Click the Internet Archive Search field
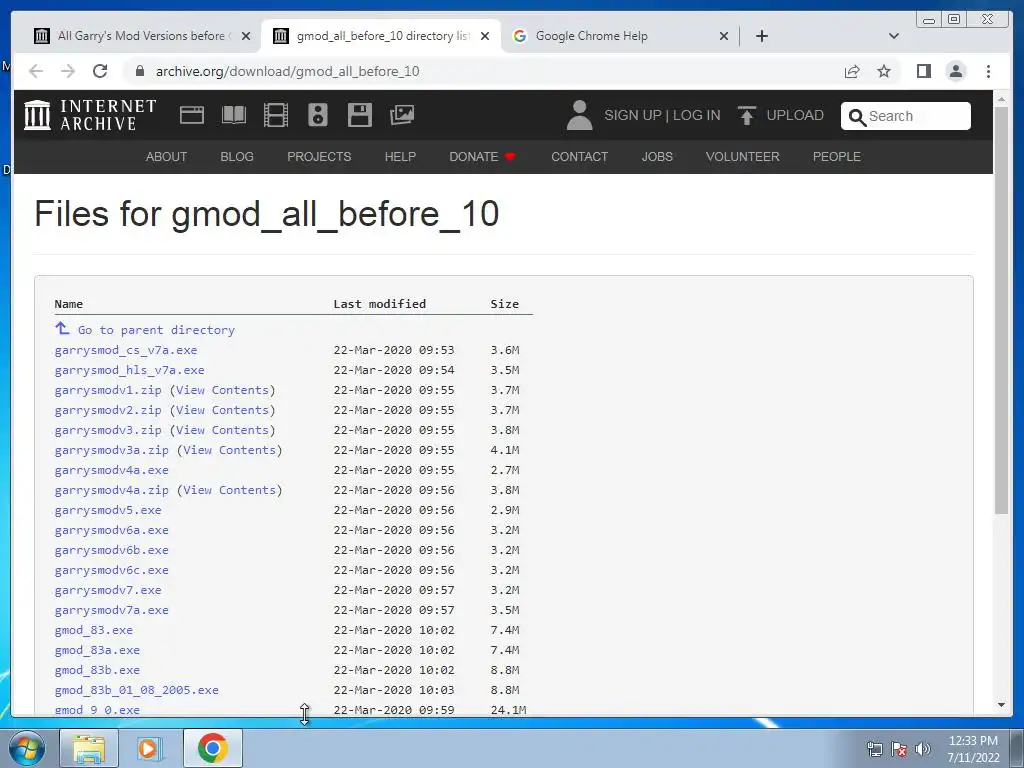This screenshot has height=768, width=1024. click(906, 116)
